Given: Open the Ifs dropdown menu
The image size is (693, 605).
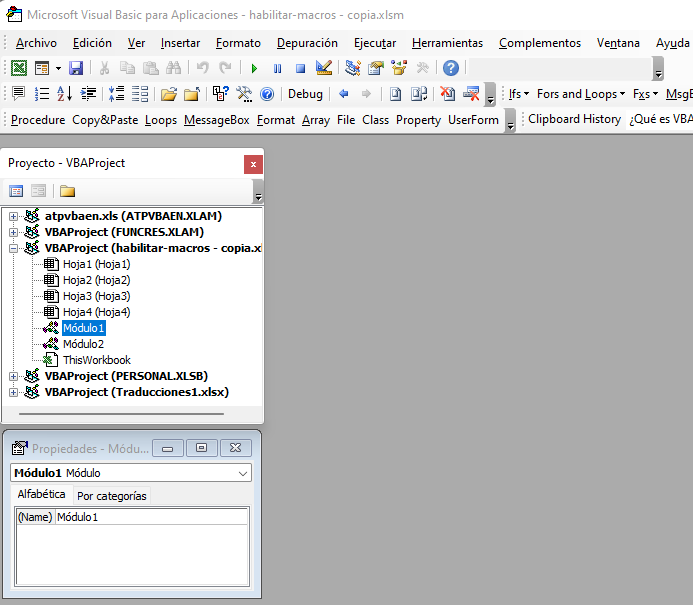Looking at the screenshot, I should [x=518, y=94].
